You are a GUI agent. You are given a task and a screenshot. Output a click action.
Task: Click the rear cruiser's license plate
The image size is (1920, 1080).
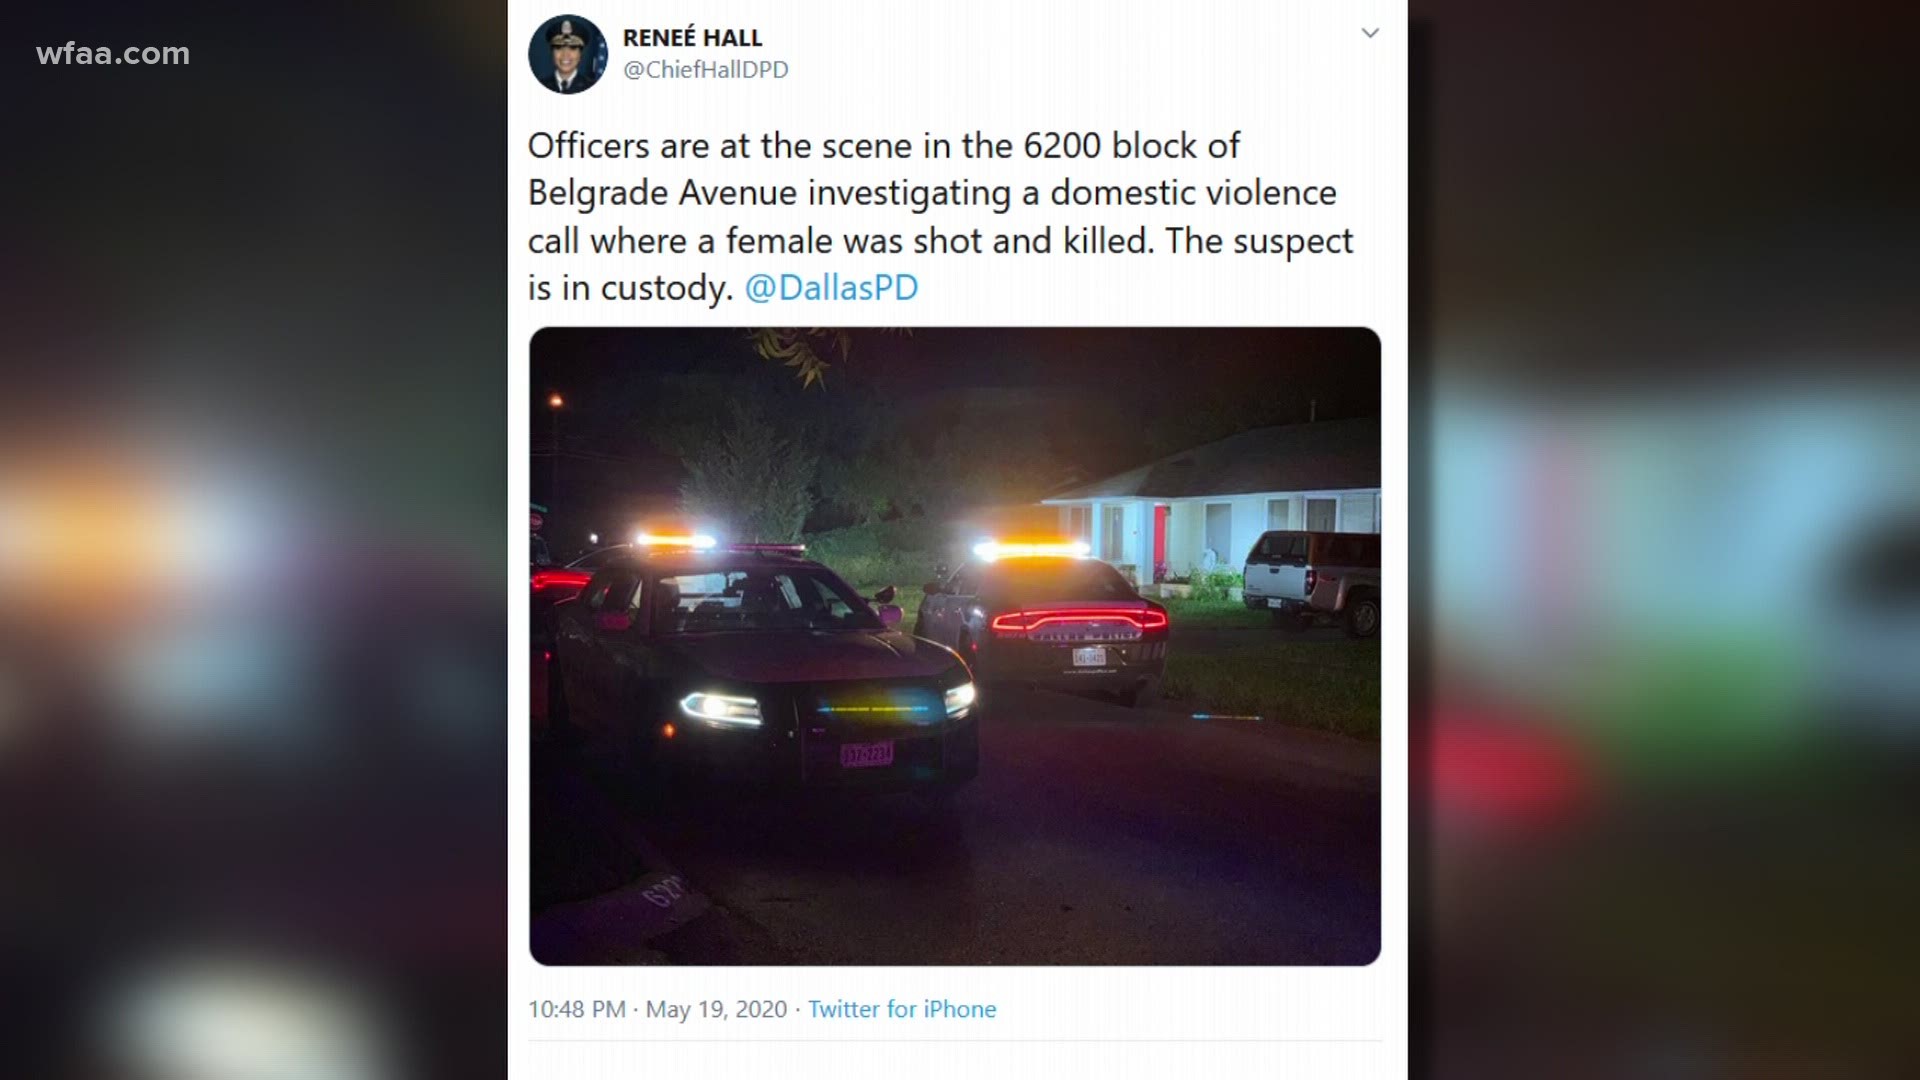1089,657
